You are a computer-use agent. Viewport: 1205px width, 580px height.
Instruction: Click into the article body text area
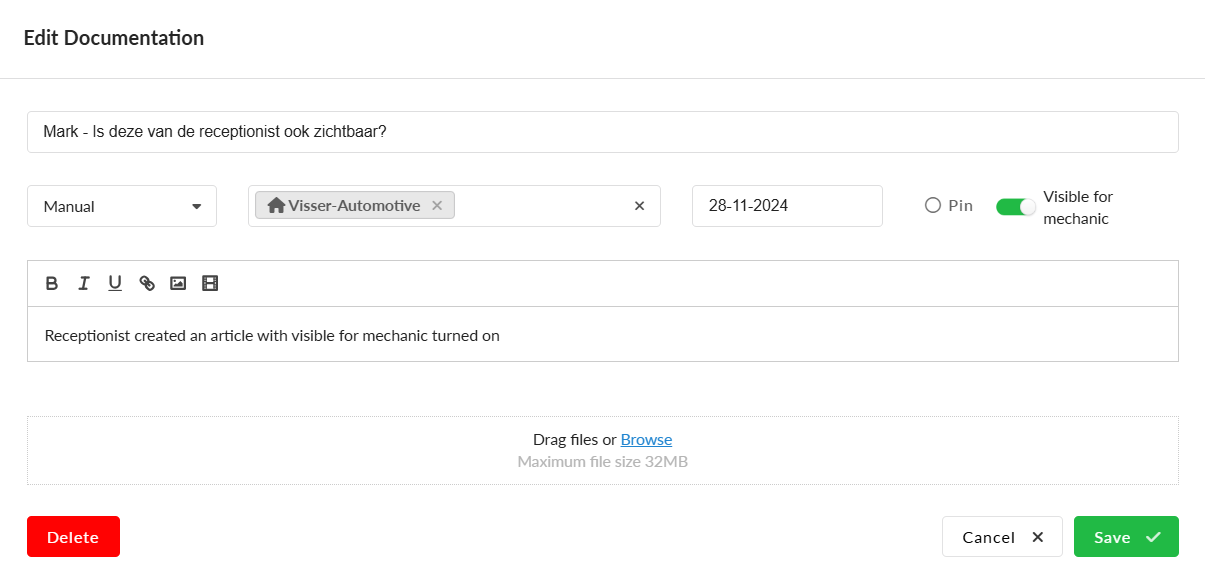pyautogui.click(x=602, y=336)
